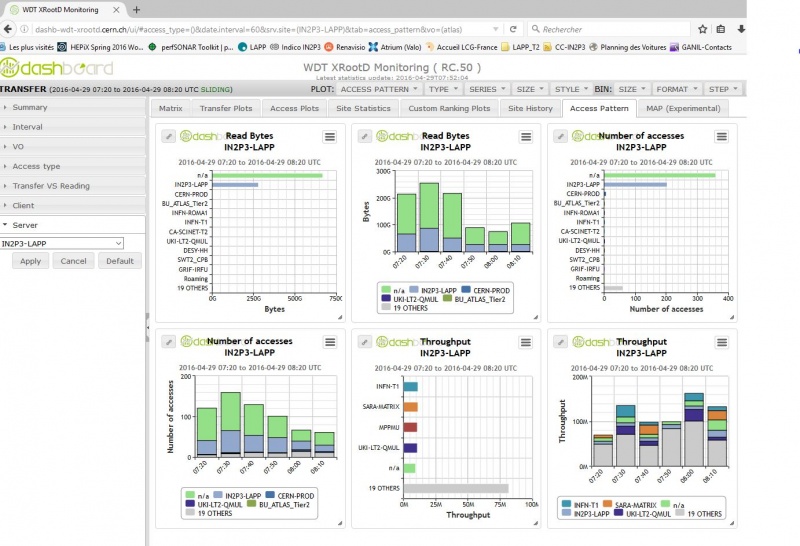Open menu icon on Number of accesses time chart
This screenshot has height=546, width=800.
(330, 342)
